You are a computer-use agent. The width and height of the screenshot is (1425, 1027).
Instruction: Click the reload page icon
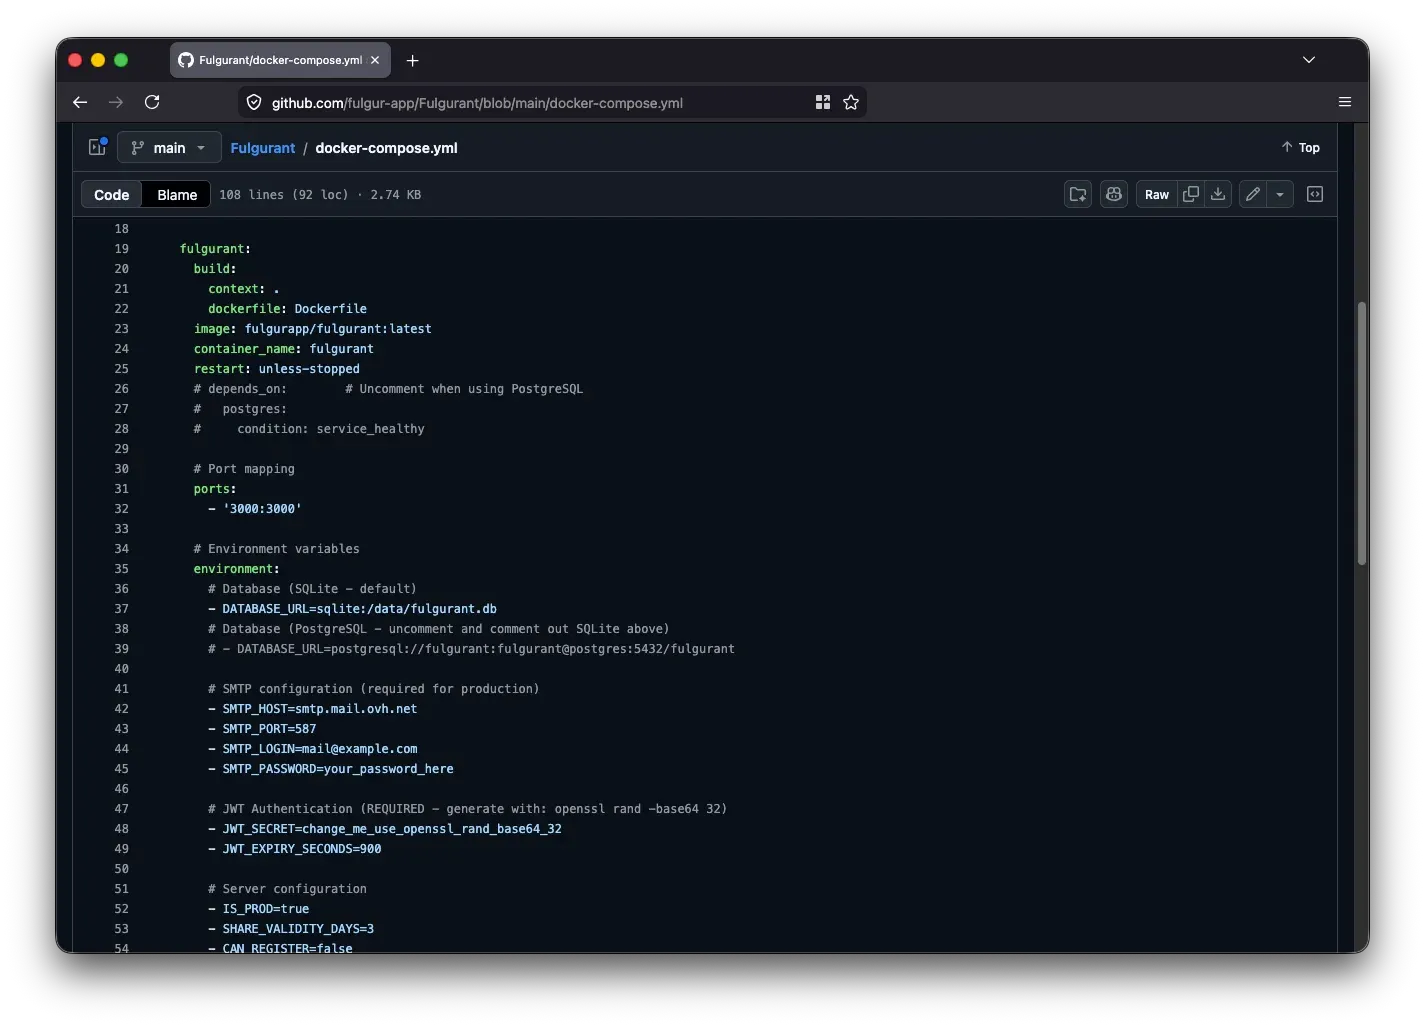point(152,102)
